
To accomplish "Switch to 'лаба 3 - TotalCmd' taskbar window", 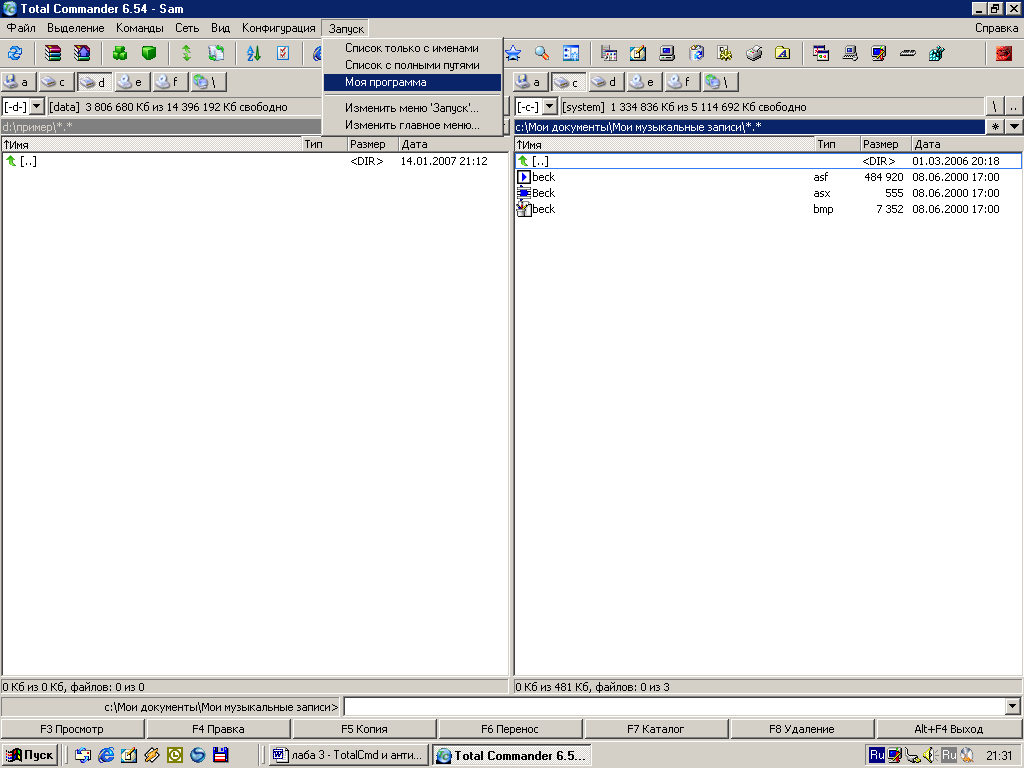I will click(x=349, y=755).
